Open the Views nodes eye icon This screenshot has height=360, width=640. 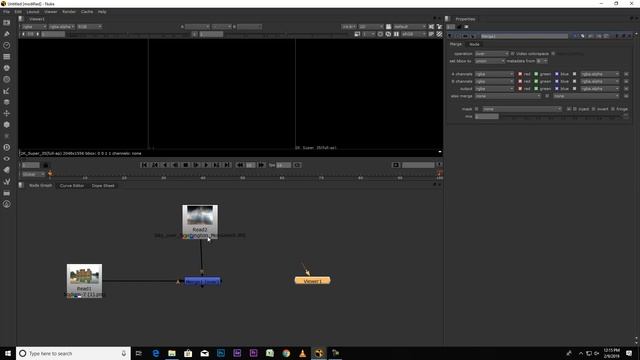click(x=7, y=159)
